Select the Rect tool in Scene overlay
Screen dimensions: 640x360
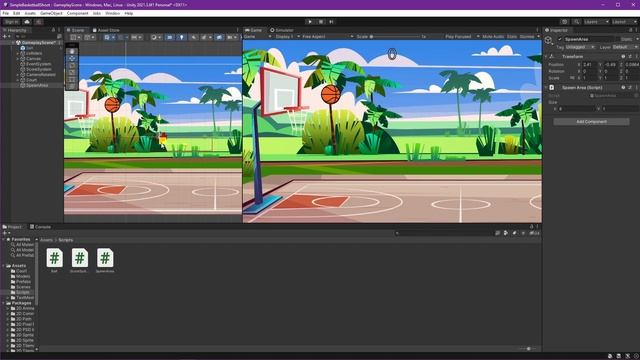(x=72, y=79)
